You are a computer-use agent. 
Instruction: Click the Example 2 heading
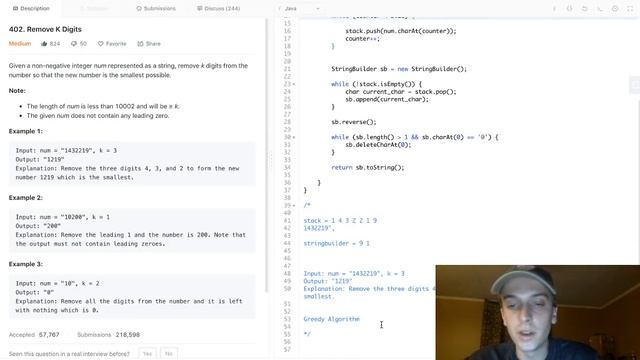pos(26,198)
